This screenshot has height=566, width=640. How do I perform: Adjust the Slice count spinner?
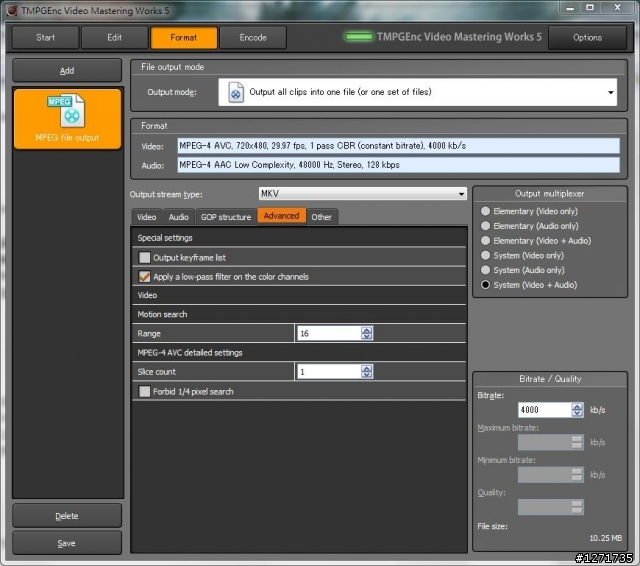[367, 371]
